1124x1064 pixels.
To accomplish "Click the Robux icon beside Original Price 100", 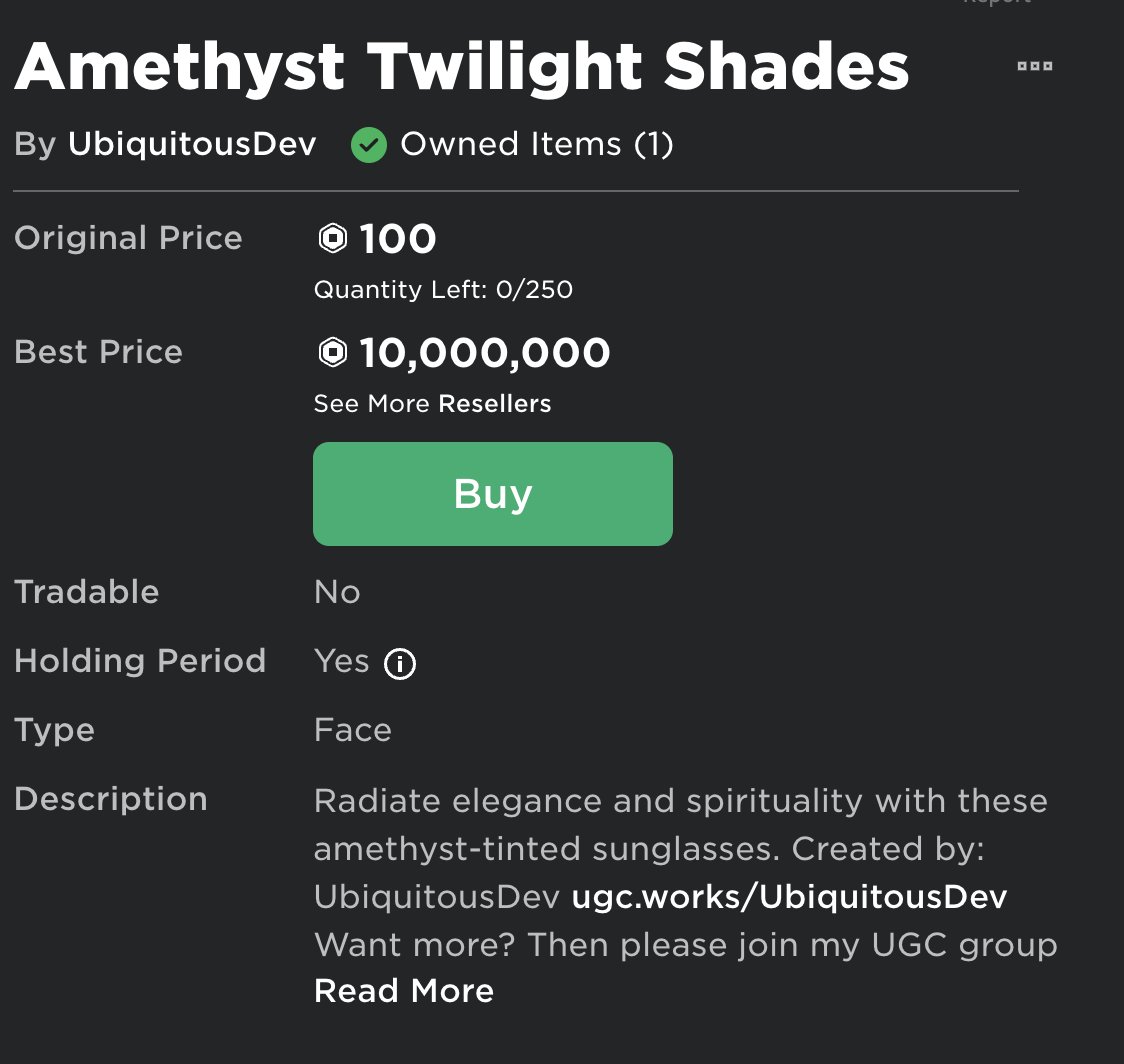I will (332, 238).
